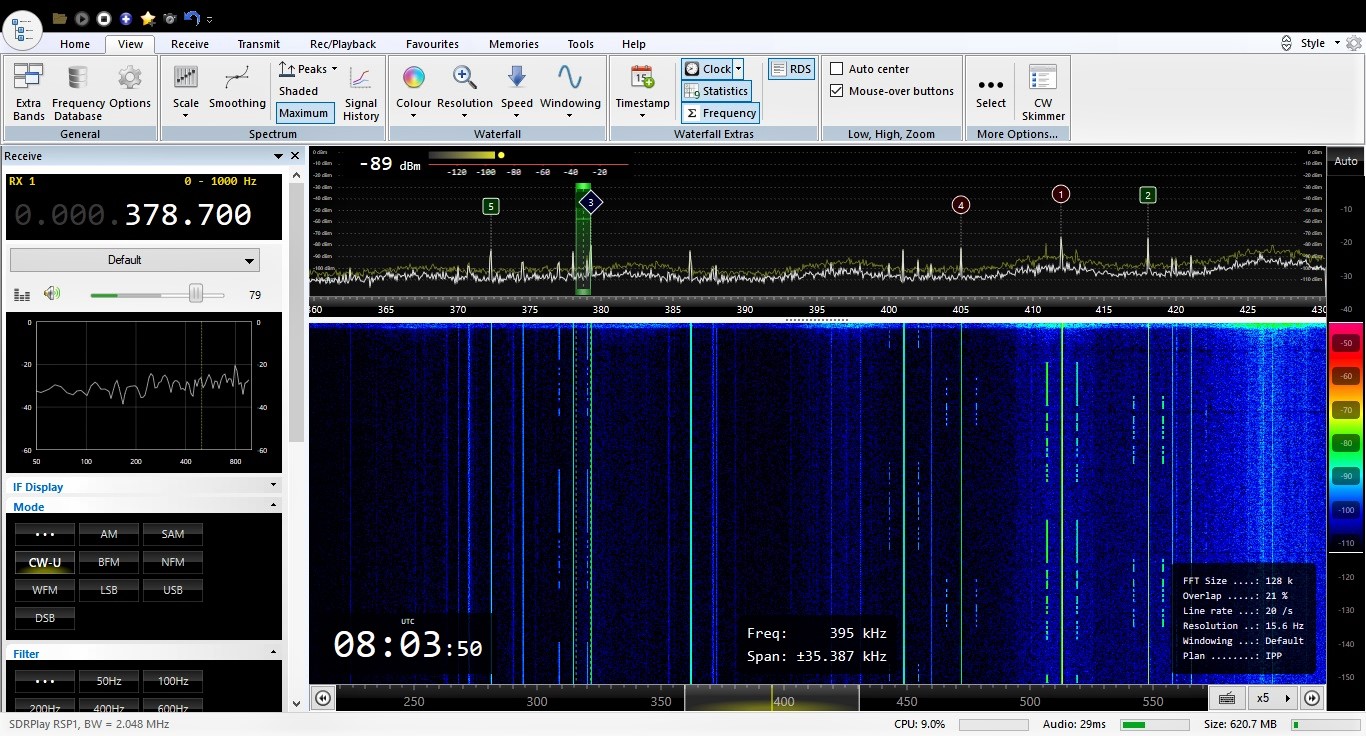The image size is (1366, 736).
Task: Open the Scale settings
Action: tap(186, 92)
